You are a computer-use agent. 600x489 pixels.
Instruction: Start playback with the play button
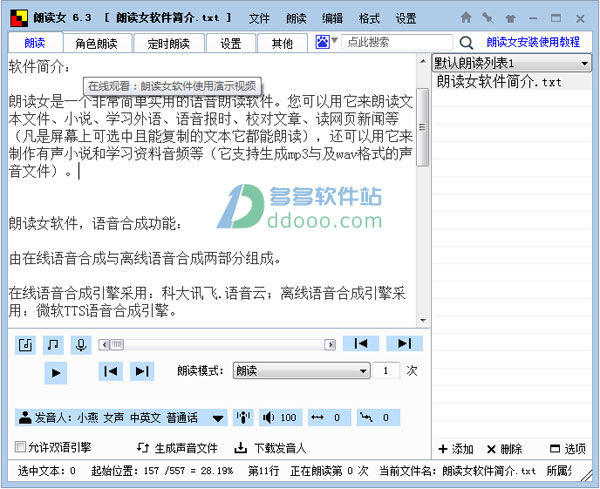click(56, 373)
